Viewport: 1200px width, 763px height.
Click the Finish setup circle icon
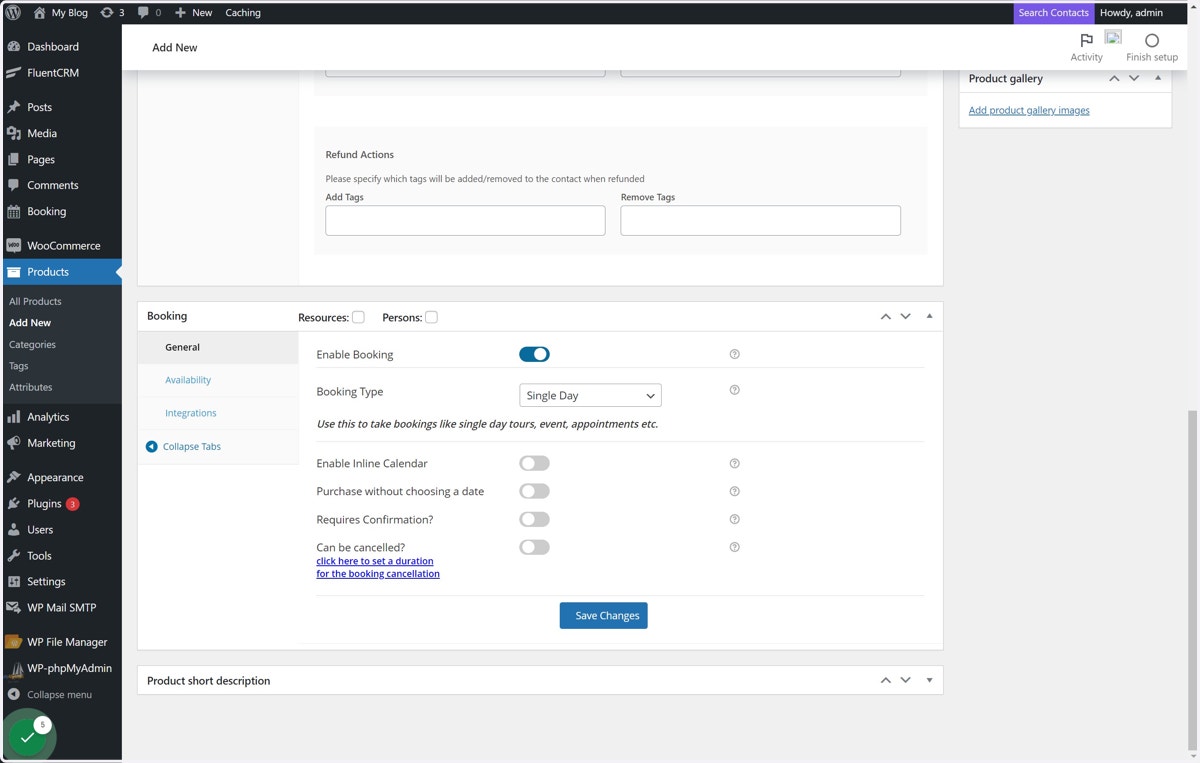coord(1152,40)
